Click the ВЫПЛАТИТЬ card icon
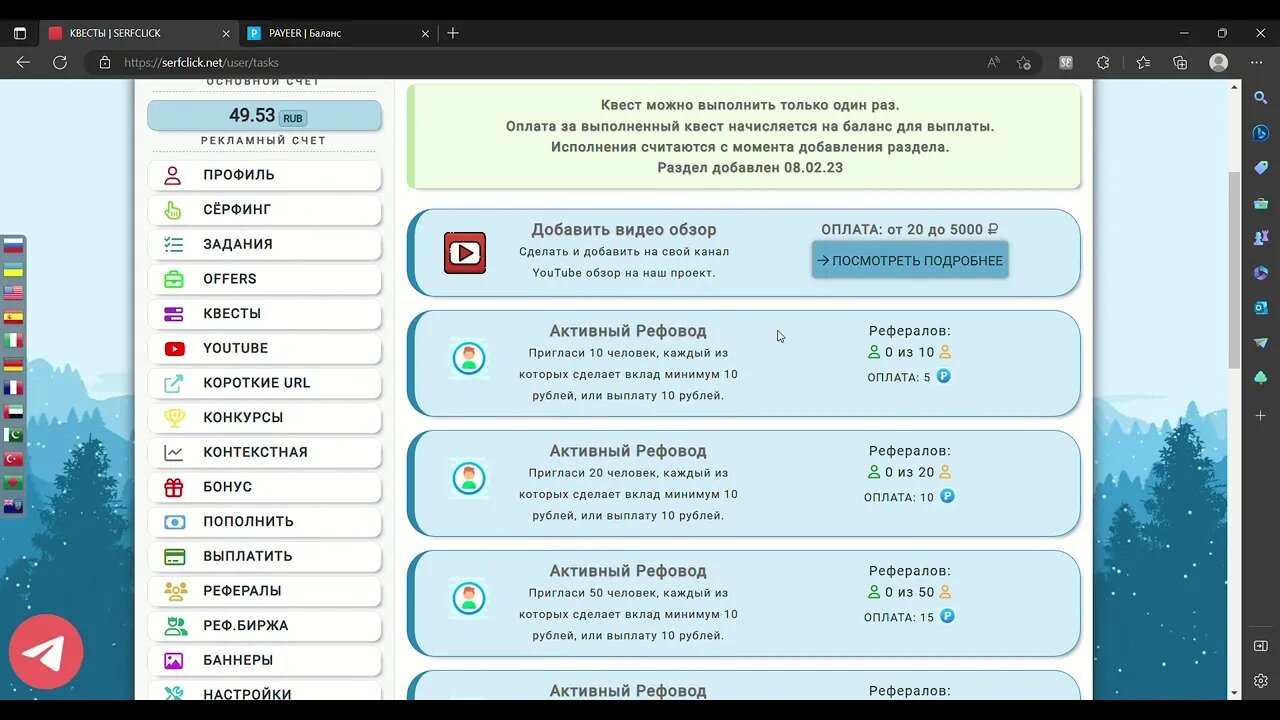The width and height of the screenshot is (1280, 720). [x=174, y=556]
